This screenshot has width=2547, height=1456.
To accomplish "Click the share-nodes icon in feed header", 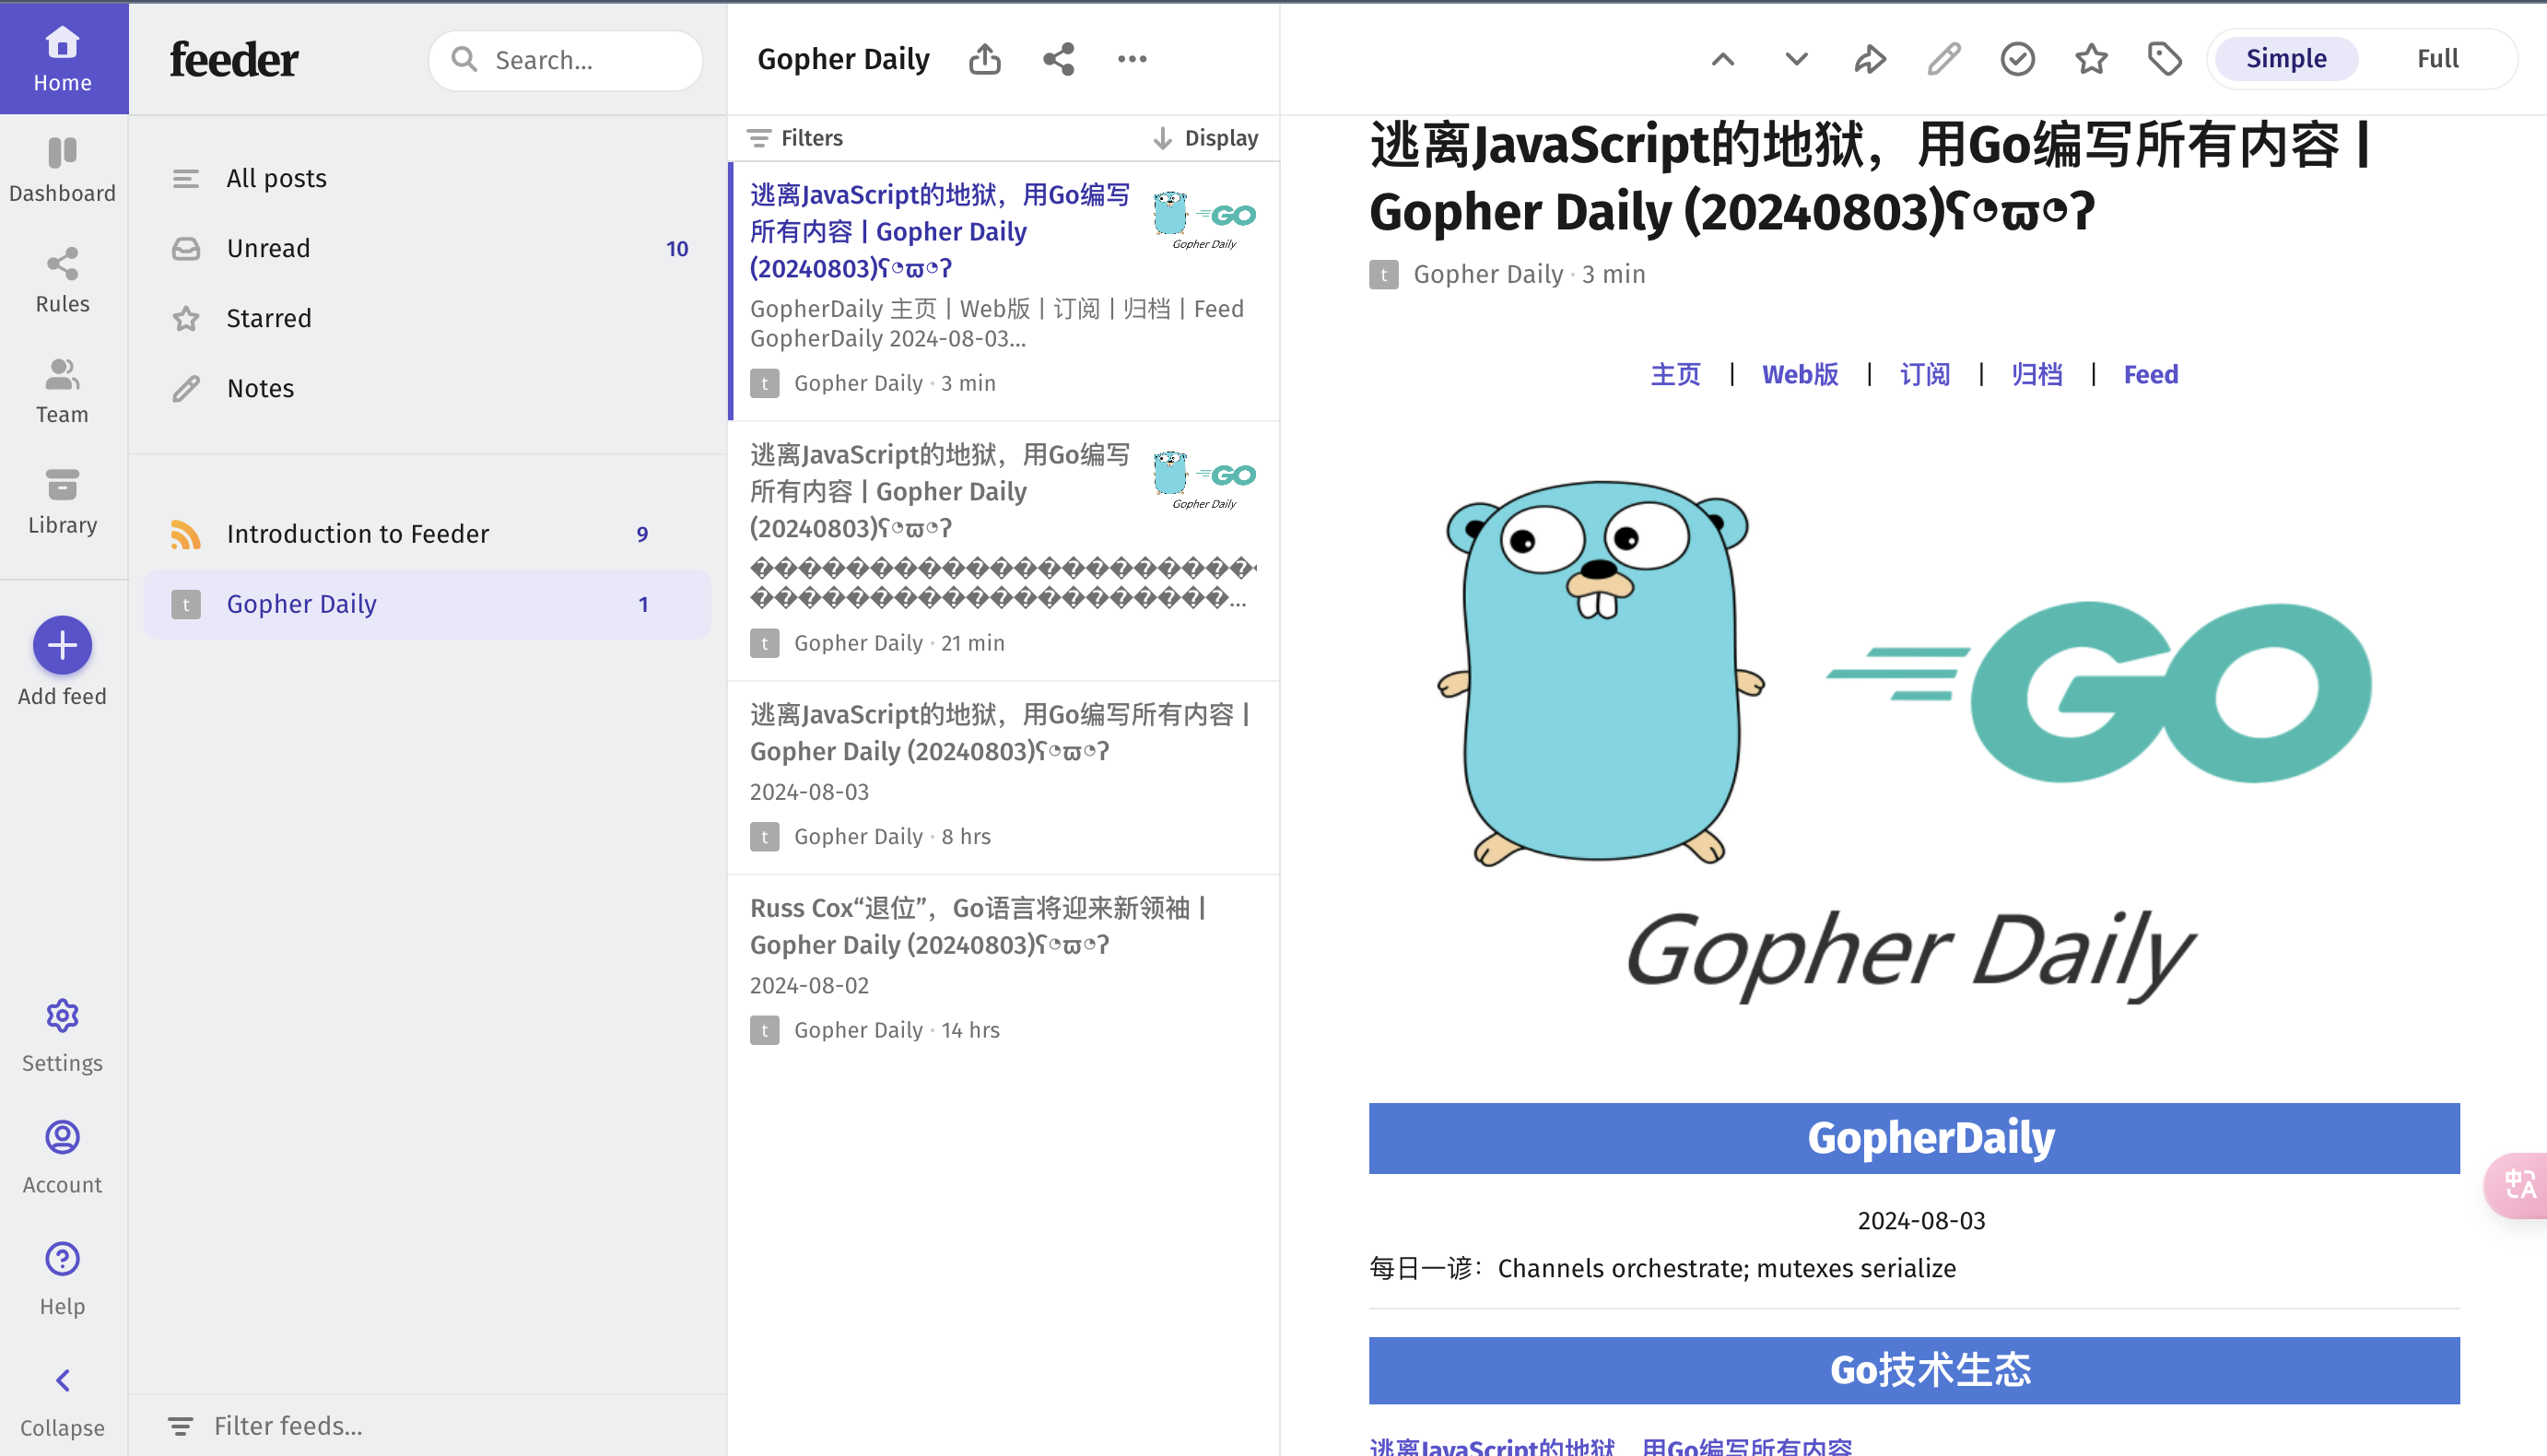I will 1059,59.
